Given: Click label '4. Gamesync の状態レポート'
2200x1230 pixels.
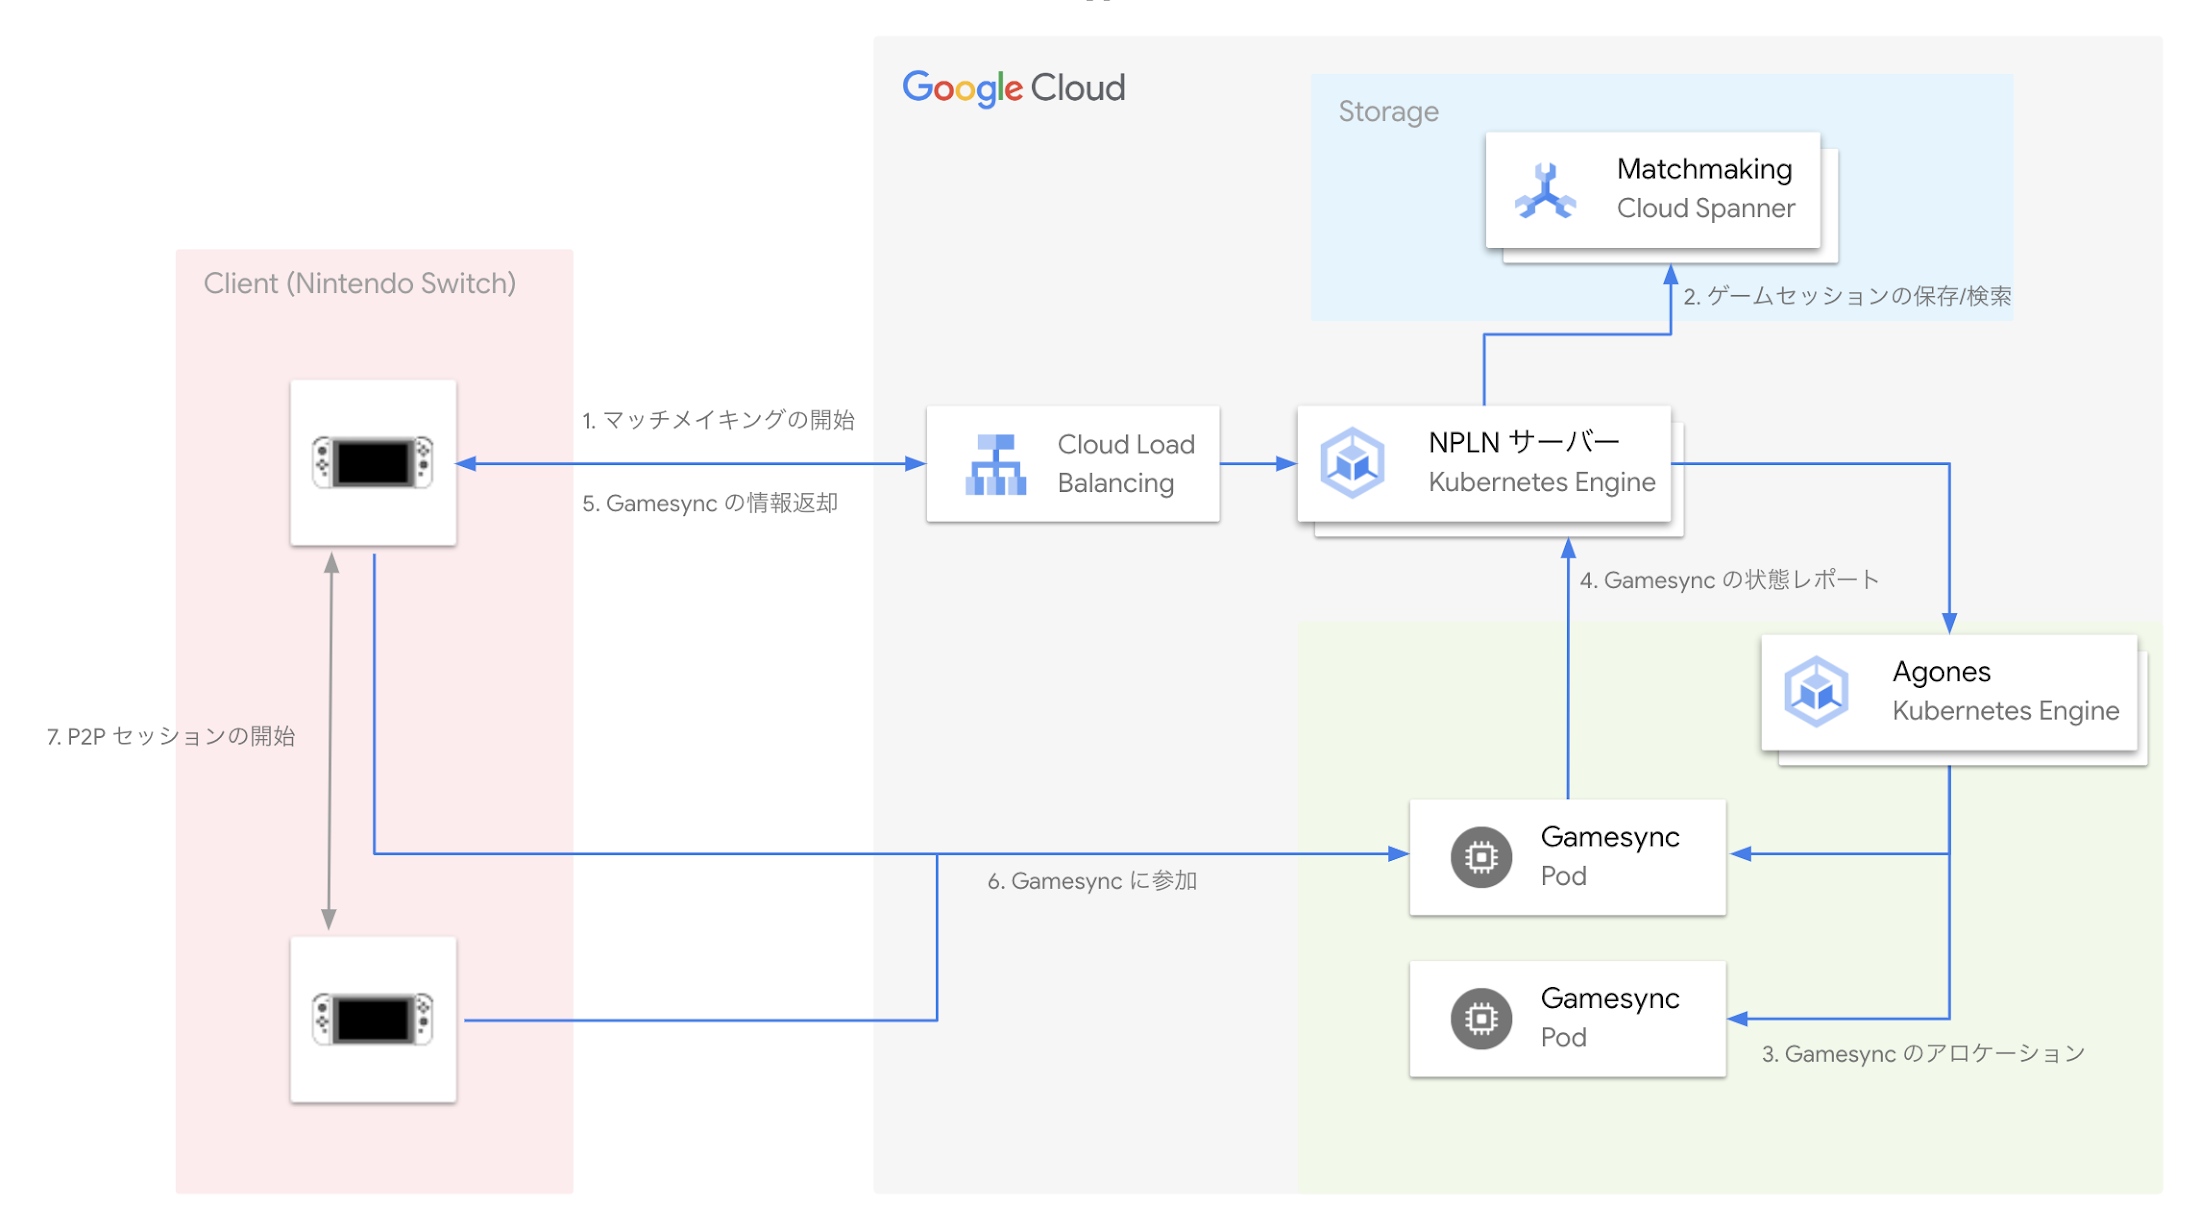Looking at the screenshot, I should (x=1729, y=580).
